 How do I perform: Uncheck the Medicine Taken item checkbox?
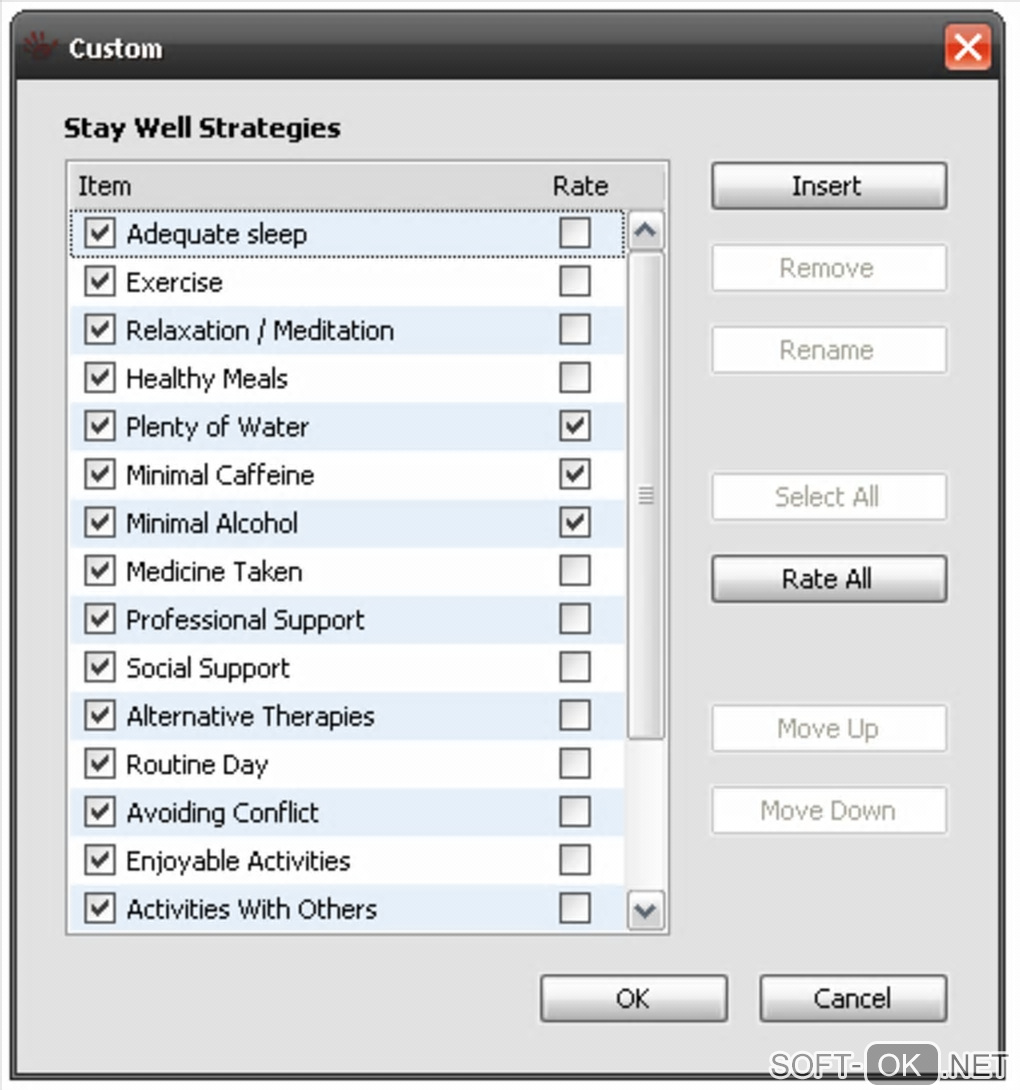(99, 571)
